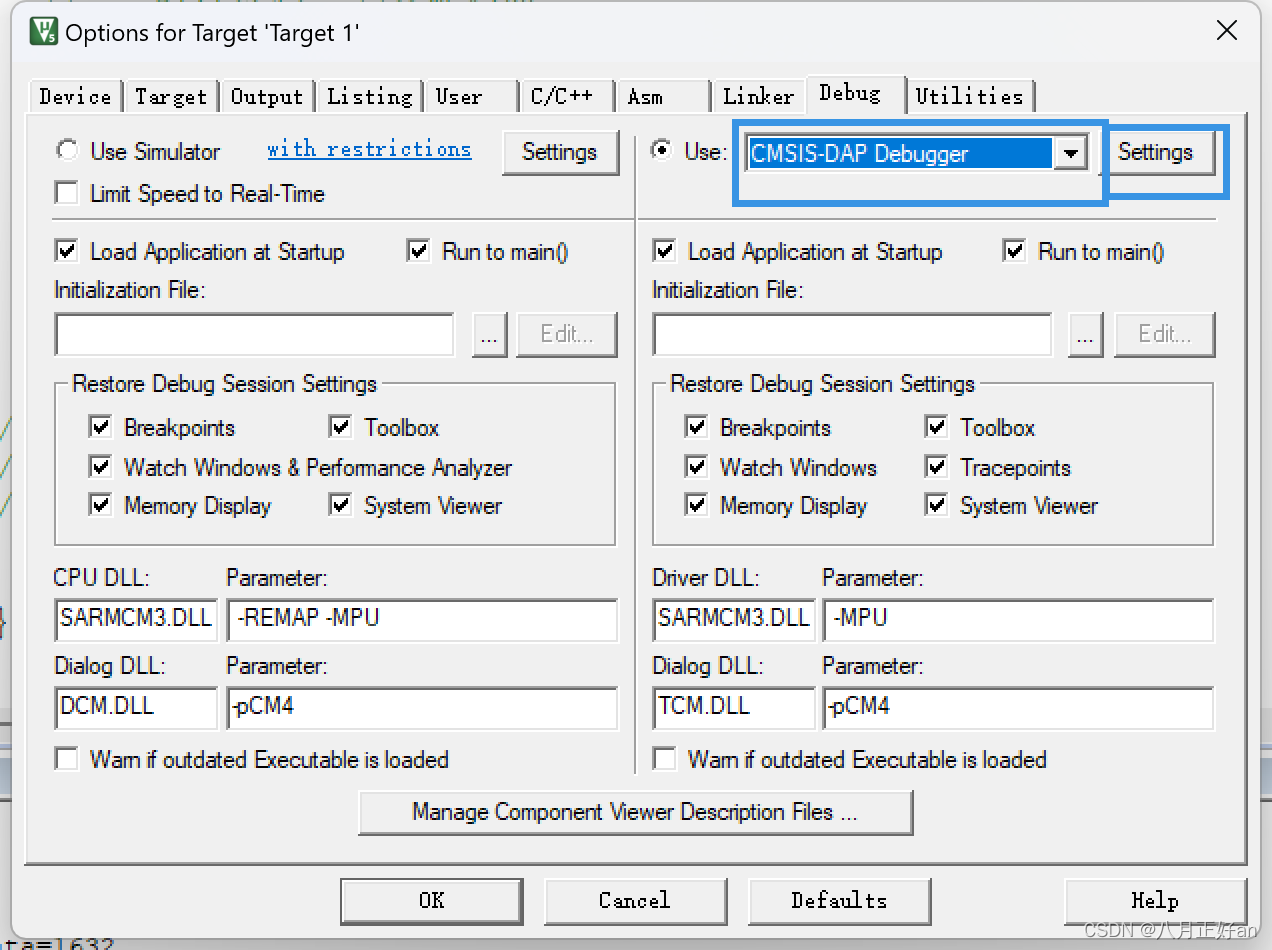Restore settings with Defaults button
Screen dimensions: 1272x950
[x=839, y=901]
